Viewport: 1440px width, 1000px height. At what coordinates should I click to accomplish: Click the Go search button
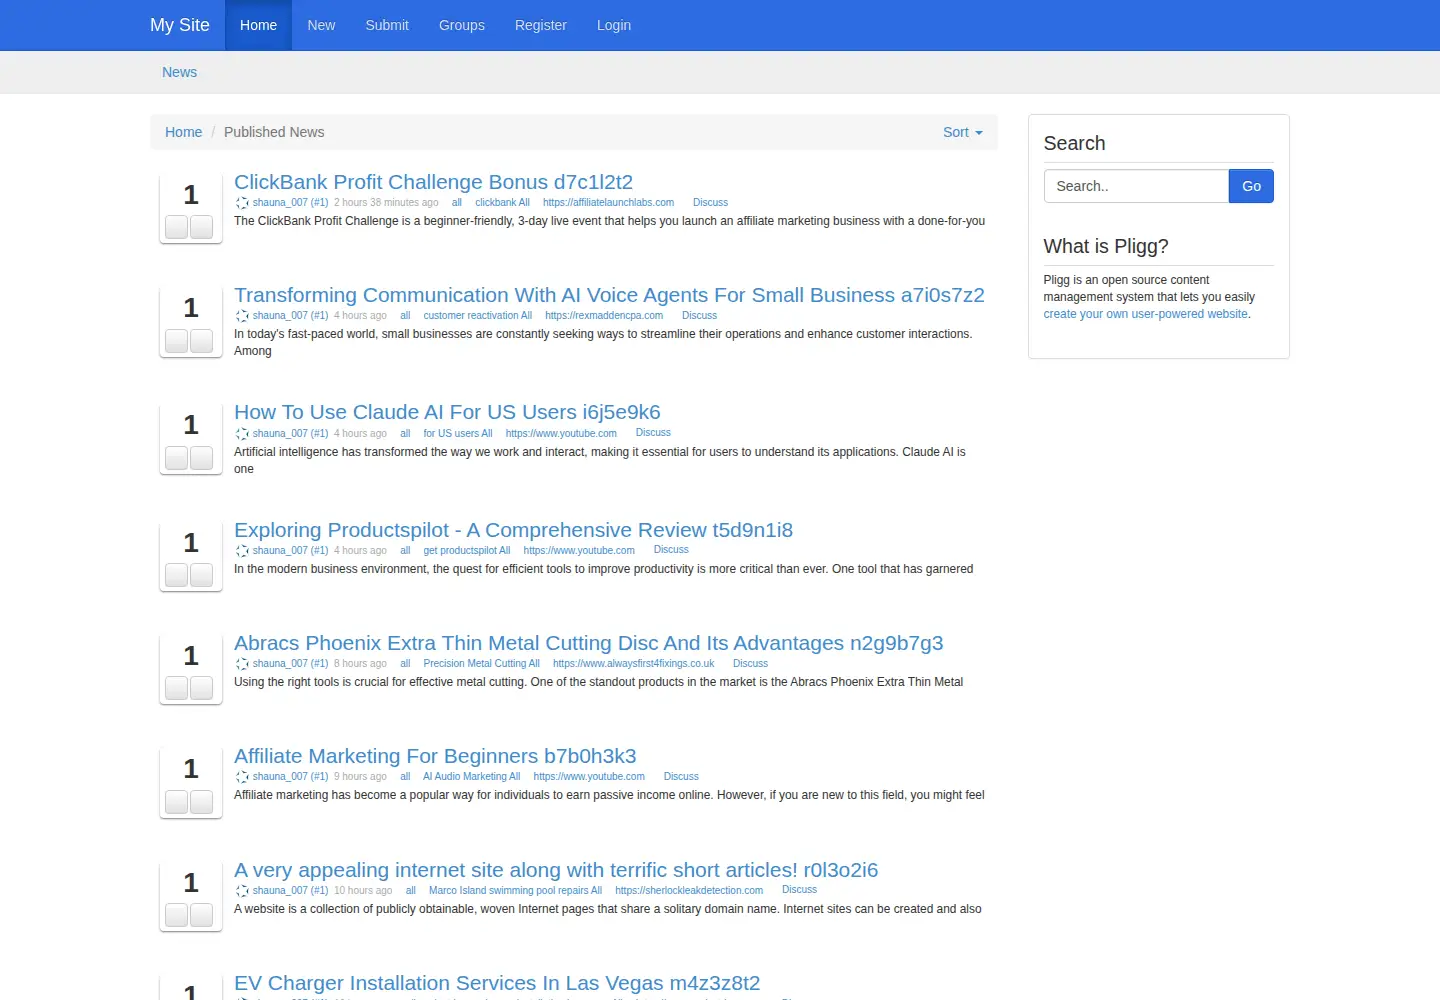(x=1251, y=186)
